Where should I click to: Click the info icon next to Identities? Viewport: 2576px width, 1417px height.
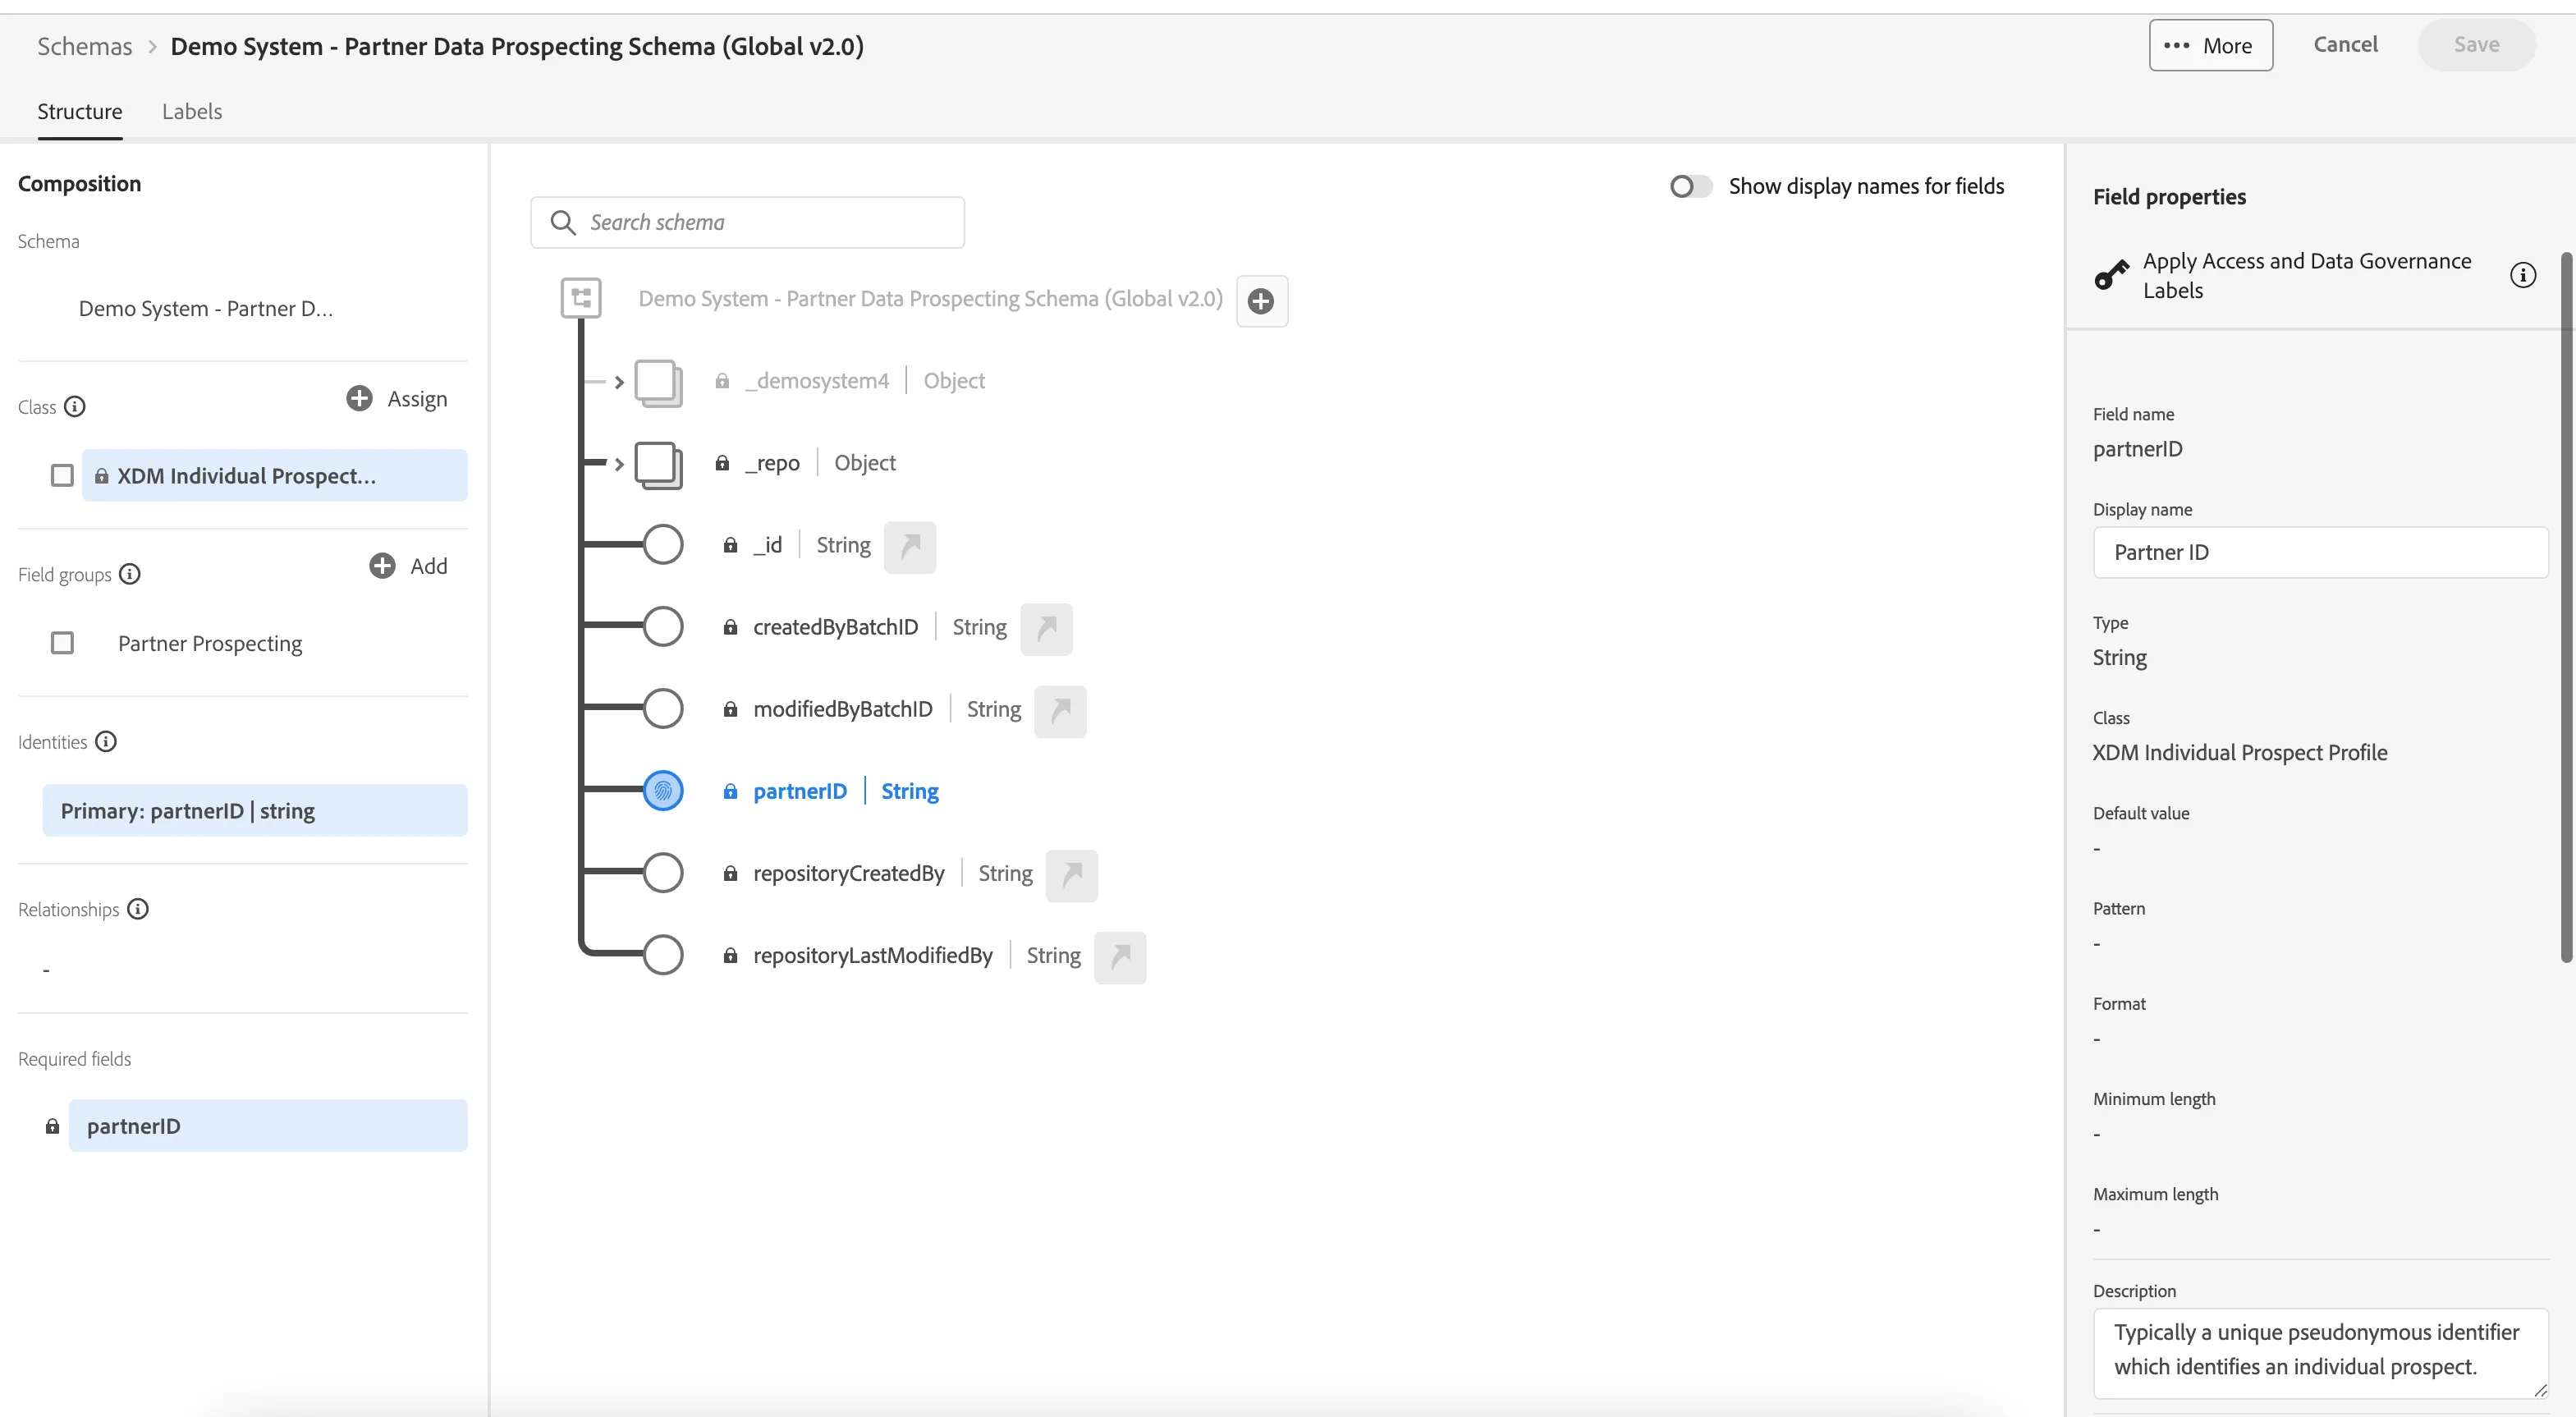pyautogui.click(x=106, y=741)
